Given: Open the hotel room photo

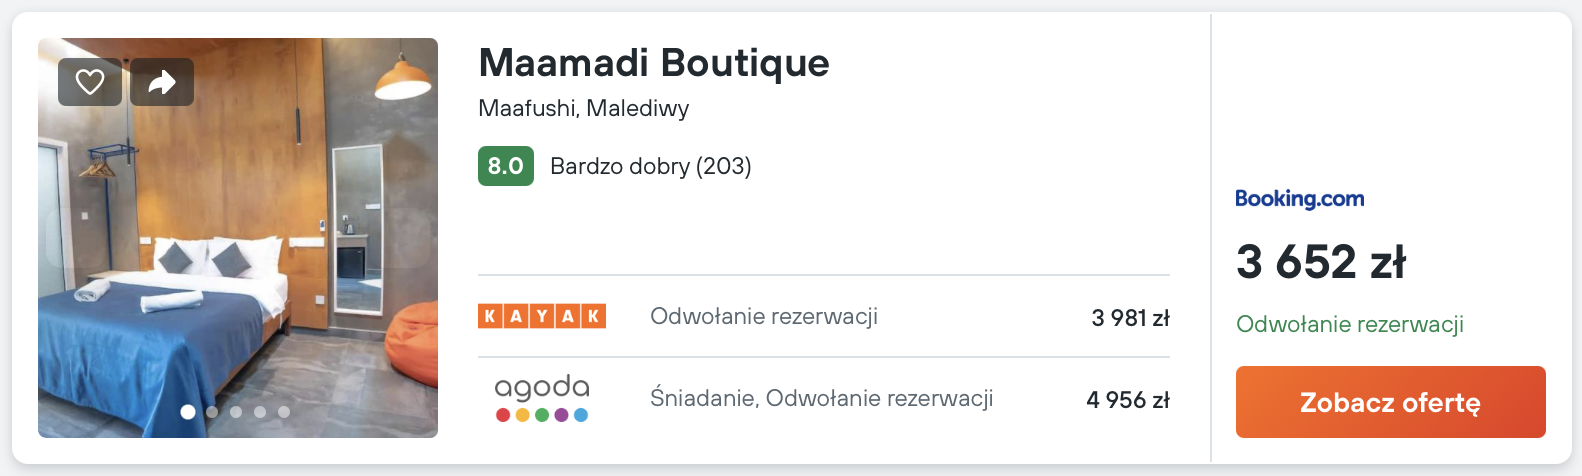Looking at the screenshot, I should coord(238,250).
